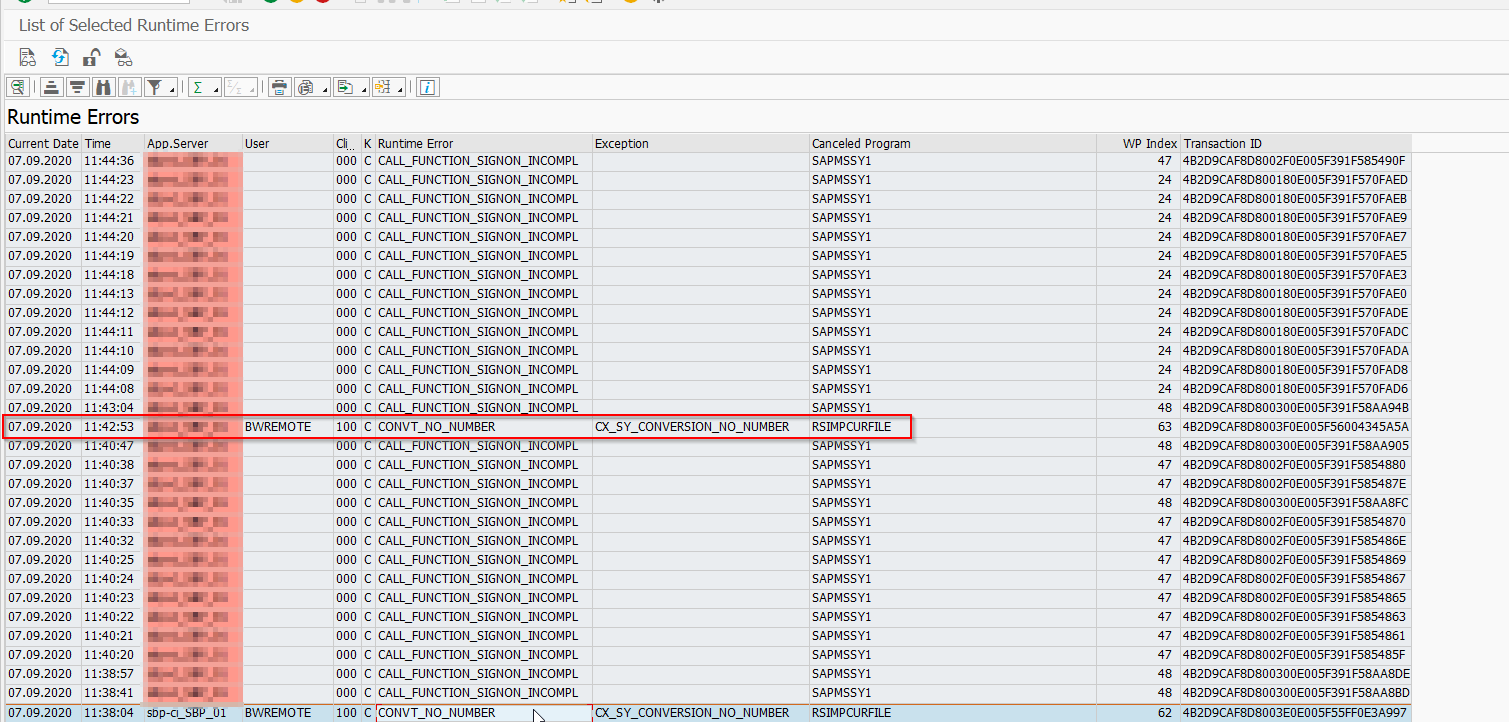Click the blue Information icon
The image size is (1509, 722).
click(428, 87)
